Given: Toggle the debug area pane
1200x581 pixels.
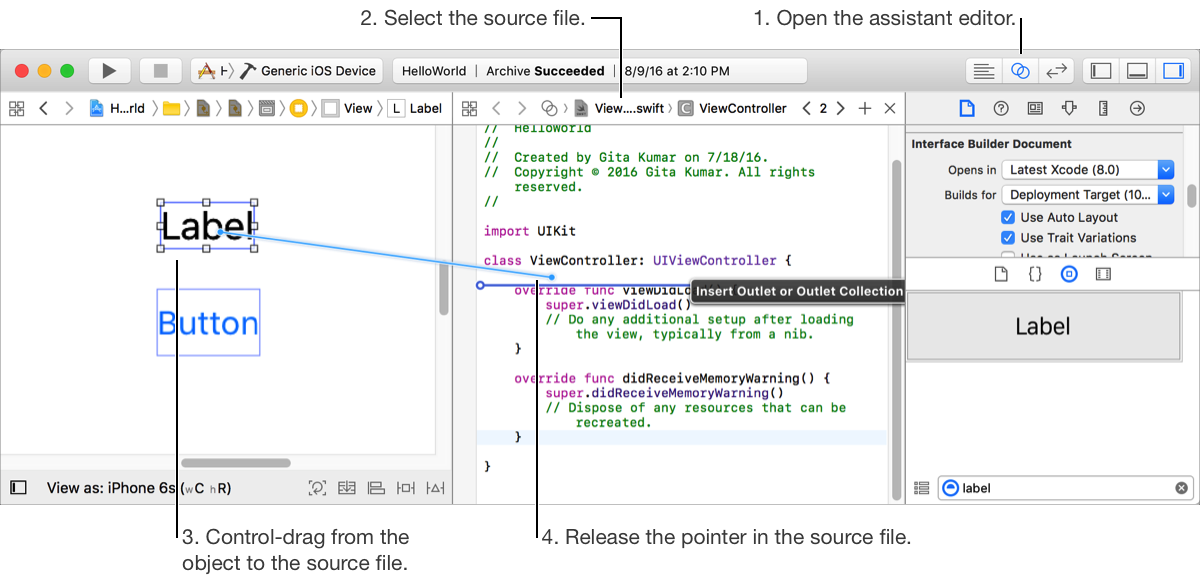Looking at the screenshot, I should point(1137,71).
